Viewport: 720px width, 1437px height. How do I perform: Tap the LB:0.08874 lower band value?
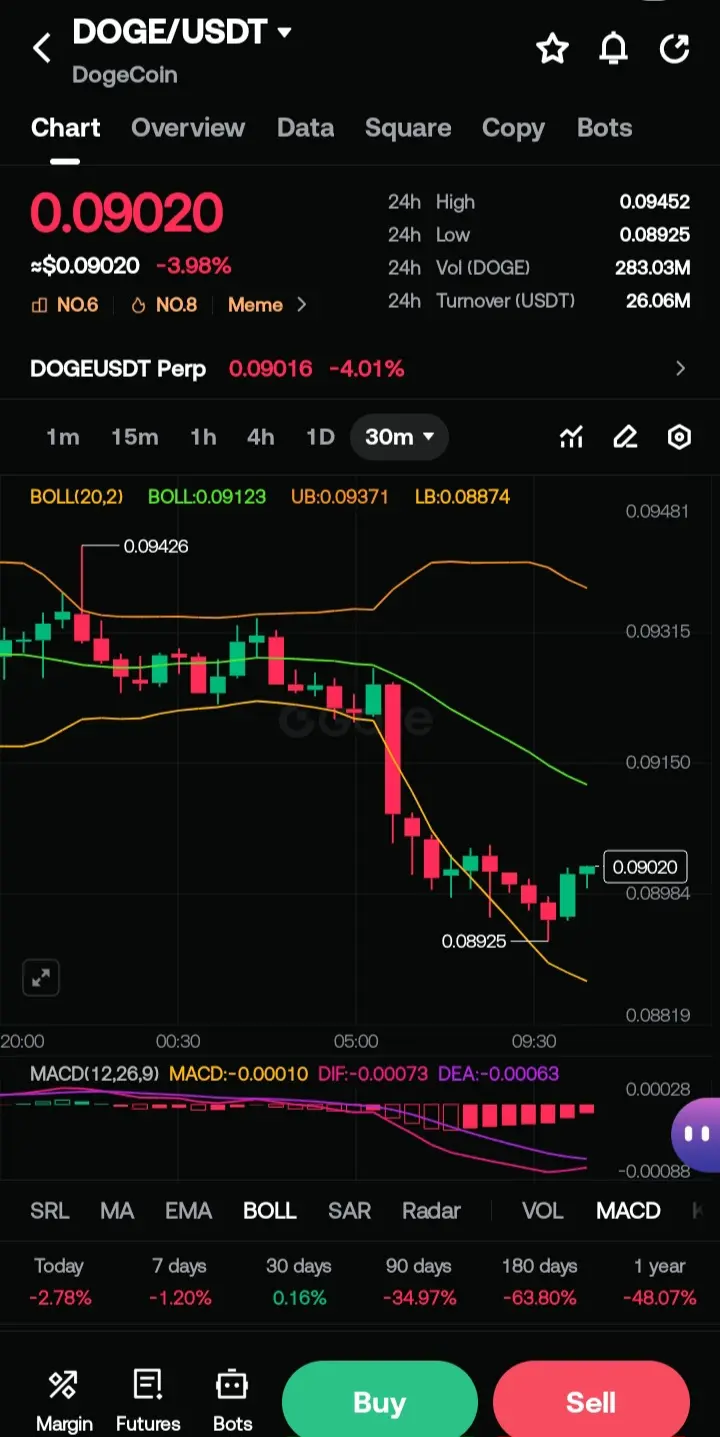pos(462,496)
